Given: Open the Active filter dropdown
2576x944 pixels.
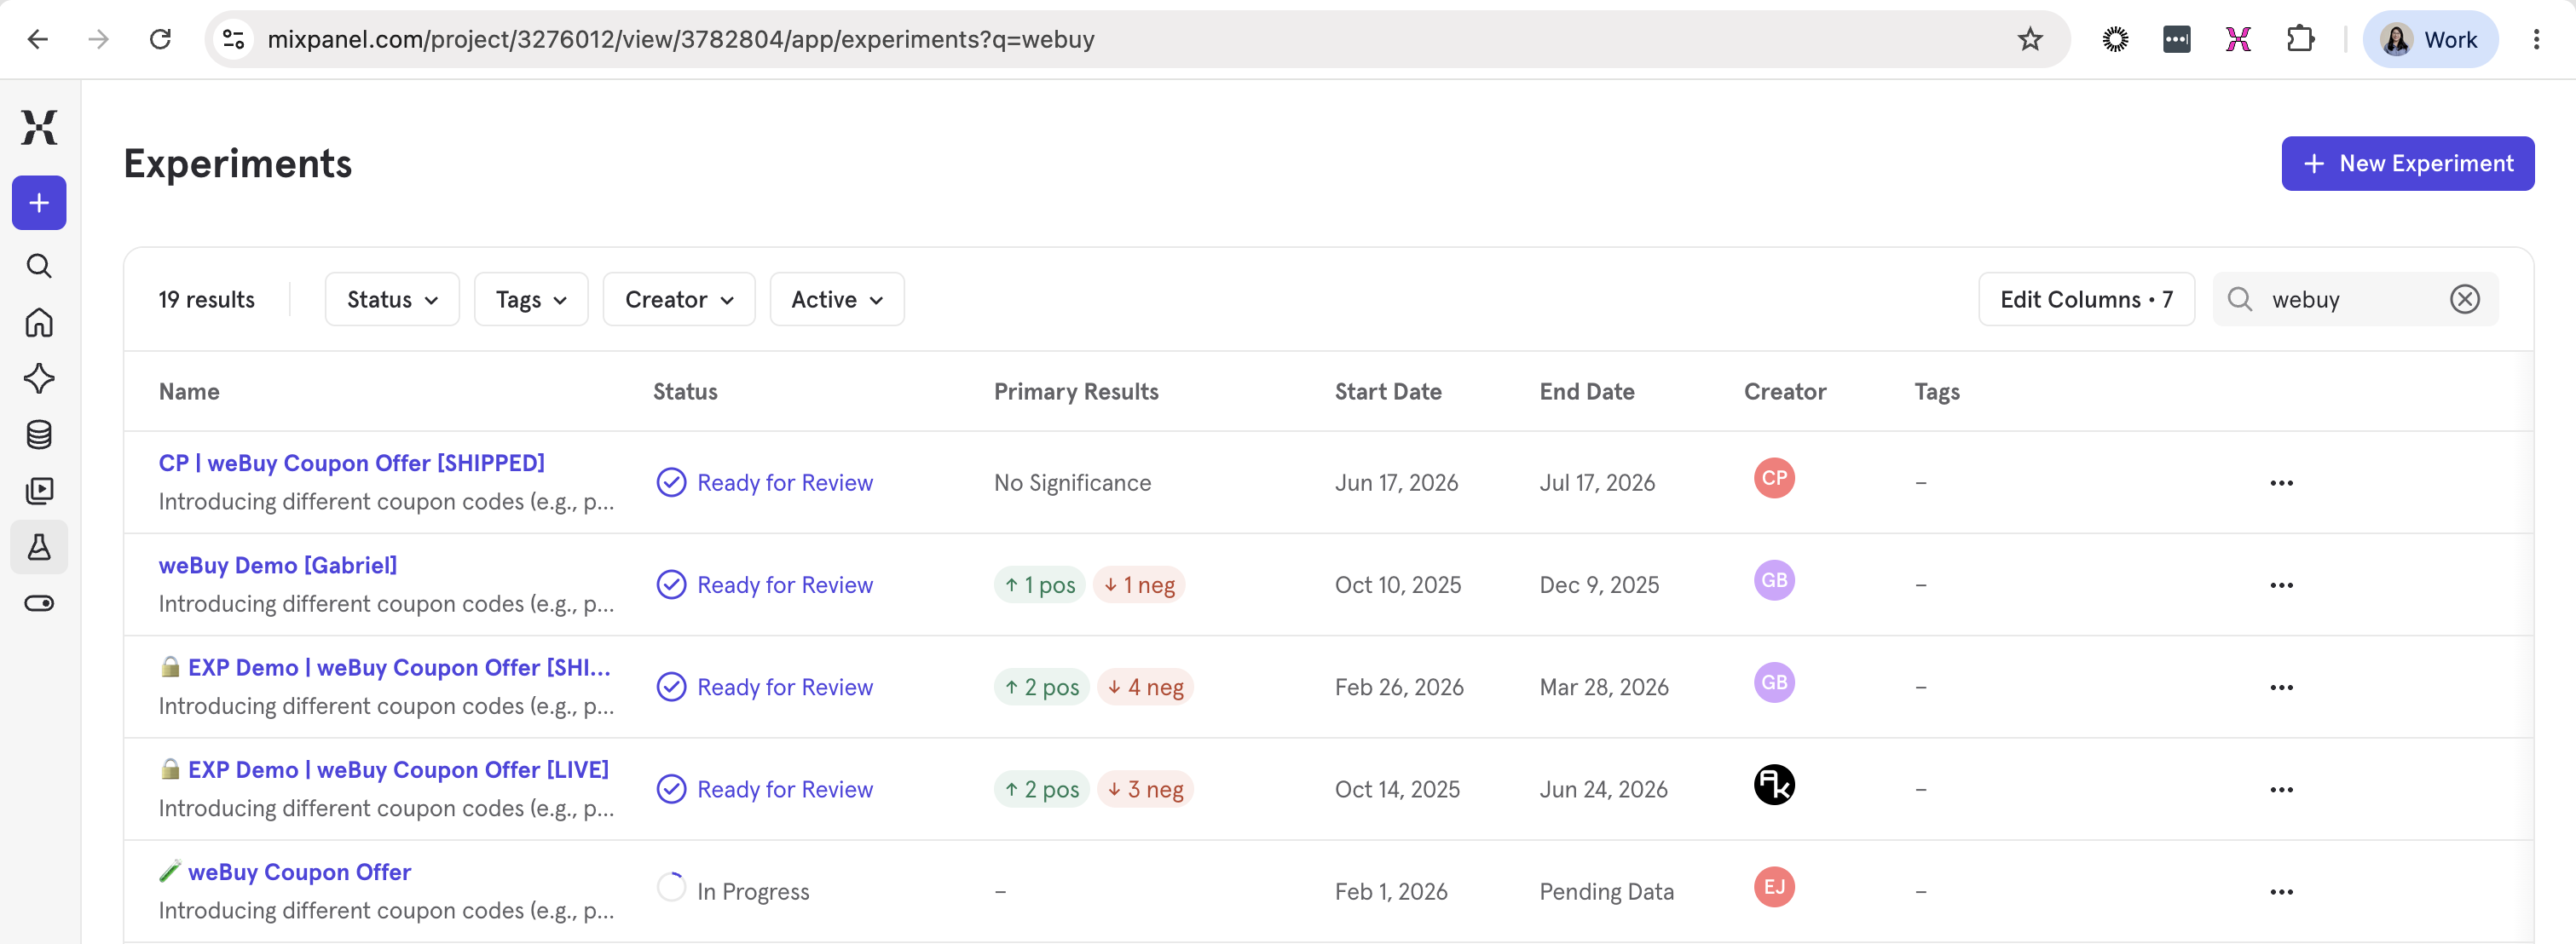Looking at the screenshot, I should pos(837,299).
